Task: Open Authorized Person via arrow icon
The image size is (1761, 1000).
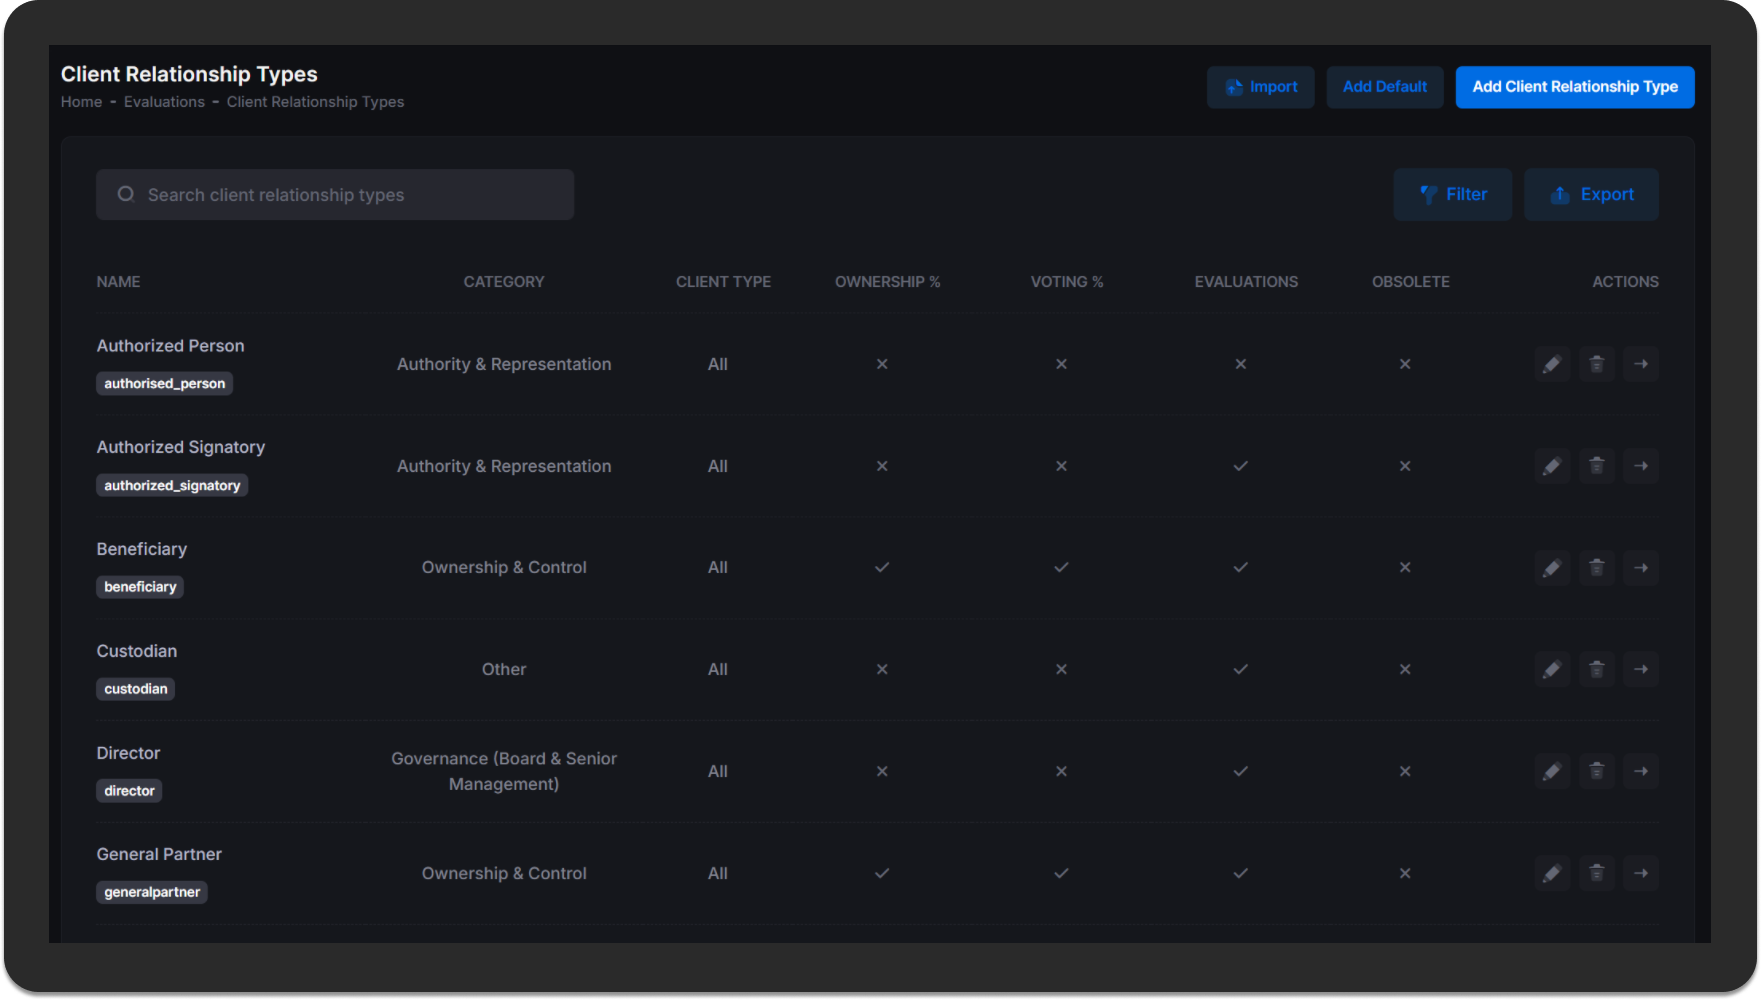Action: 1641,364
